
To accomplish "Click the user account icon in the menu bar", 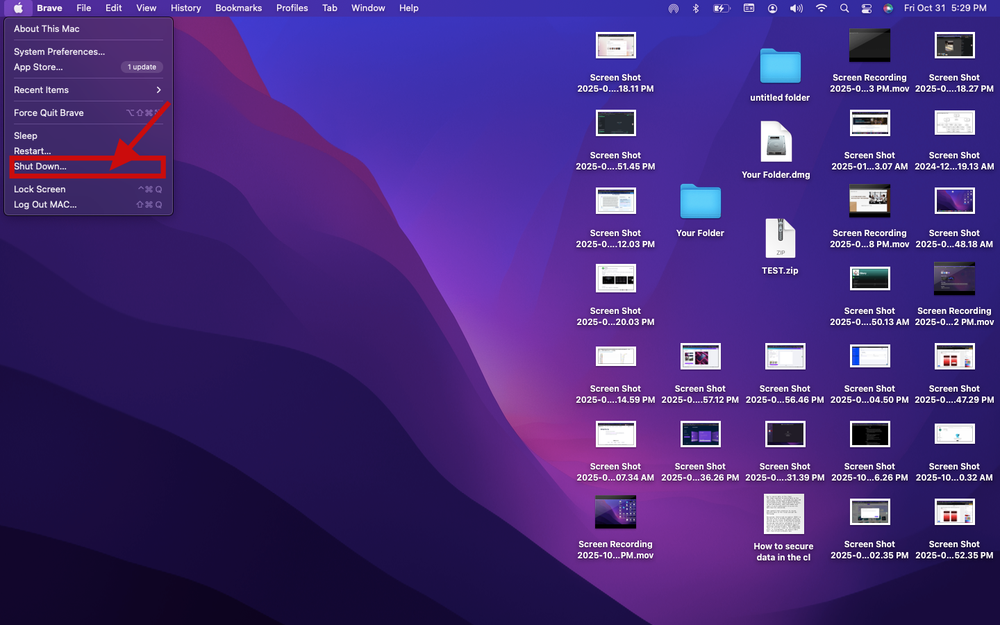I will 772,8.
